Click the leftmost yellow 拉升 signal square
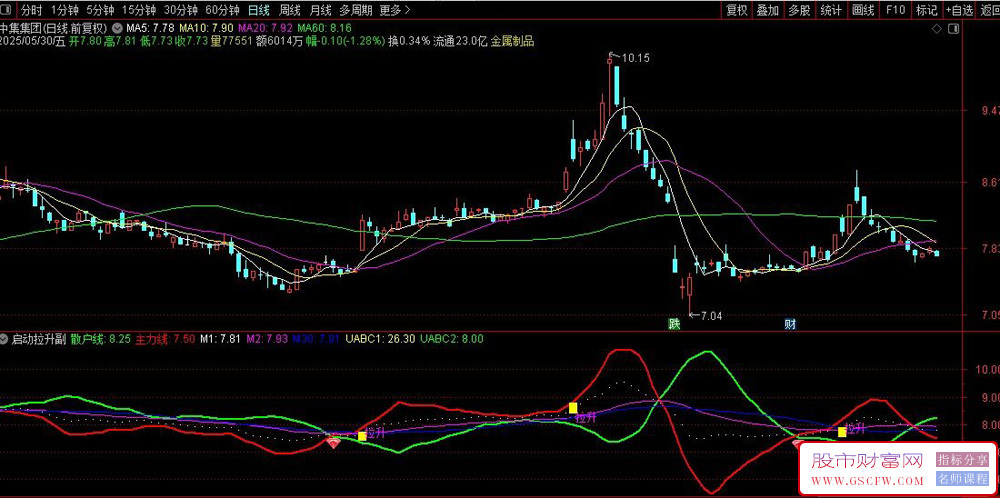1000x498 pixels. 362,436
